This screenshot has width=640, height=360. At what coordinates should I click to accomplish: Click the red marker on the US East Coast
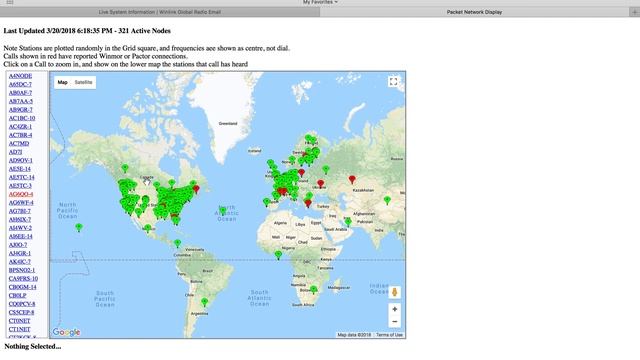click(196, 189)
